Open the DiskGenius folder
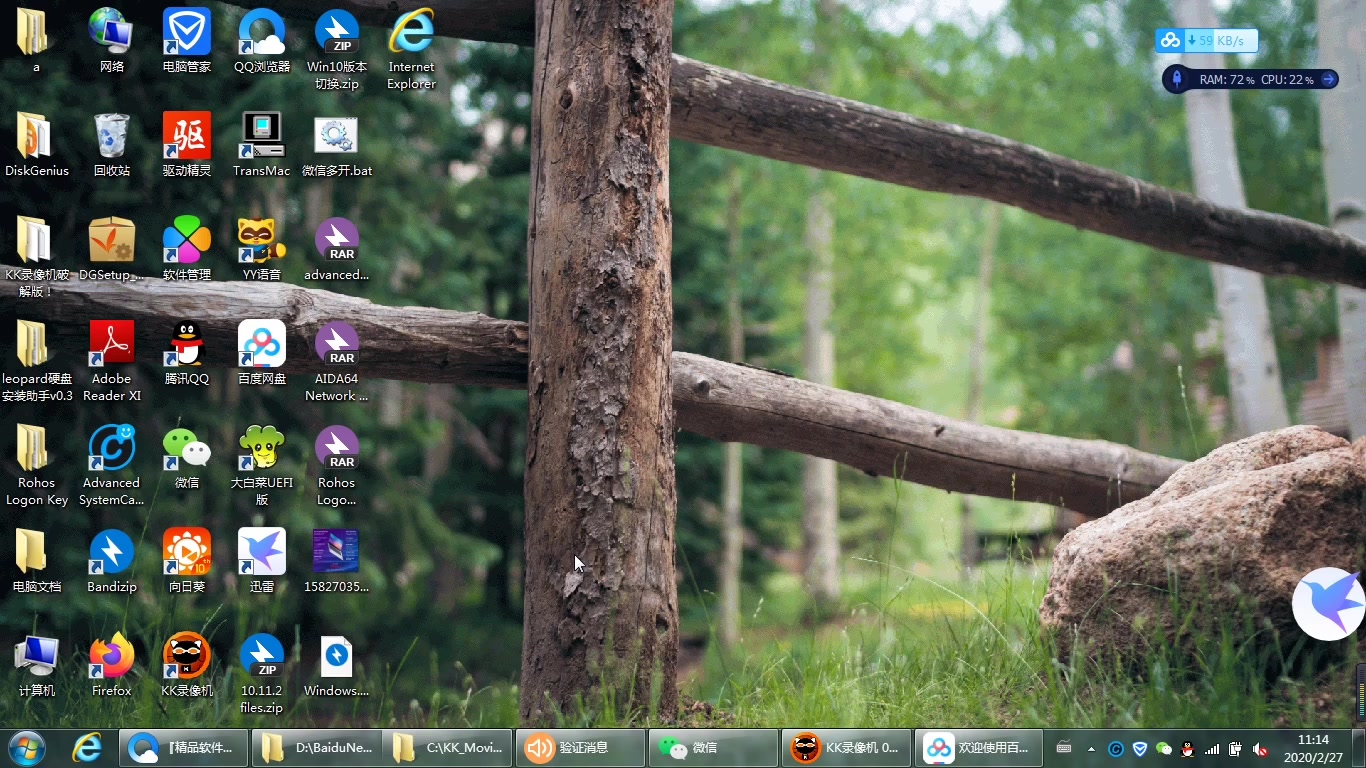The image size is (1366, 768). 37,145
